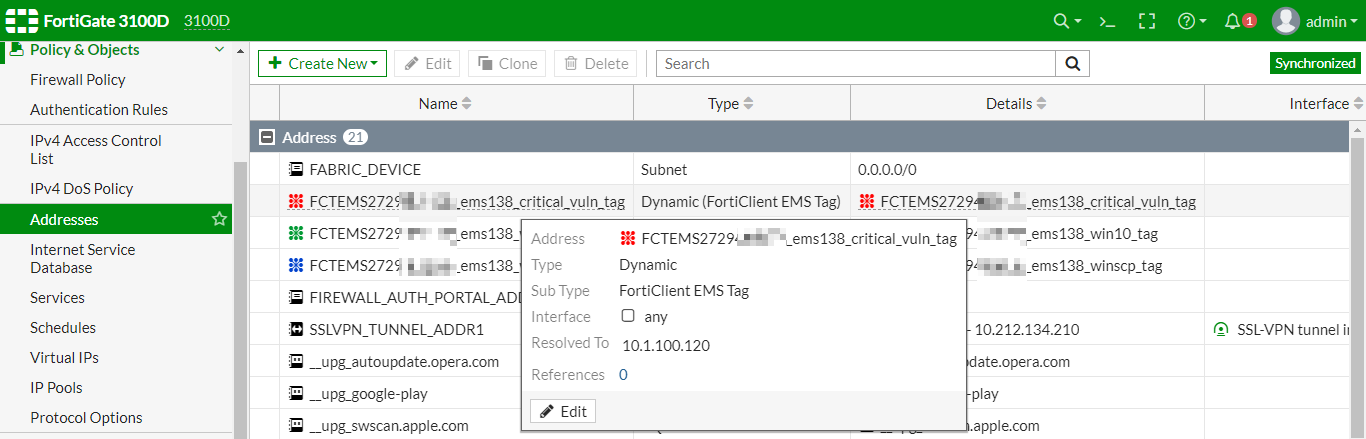
Task: Favorite the Addresses page star icon
Action: pos(219,219)
